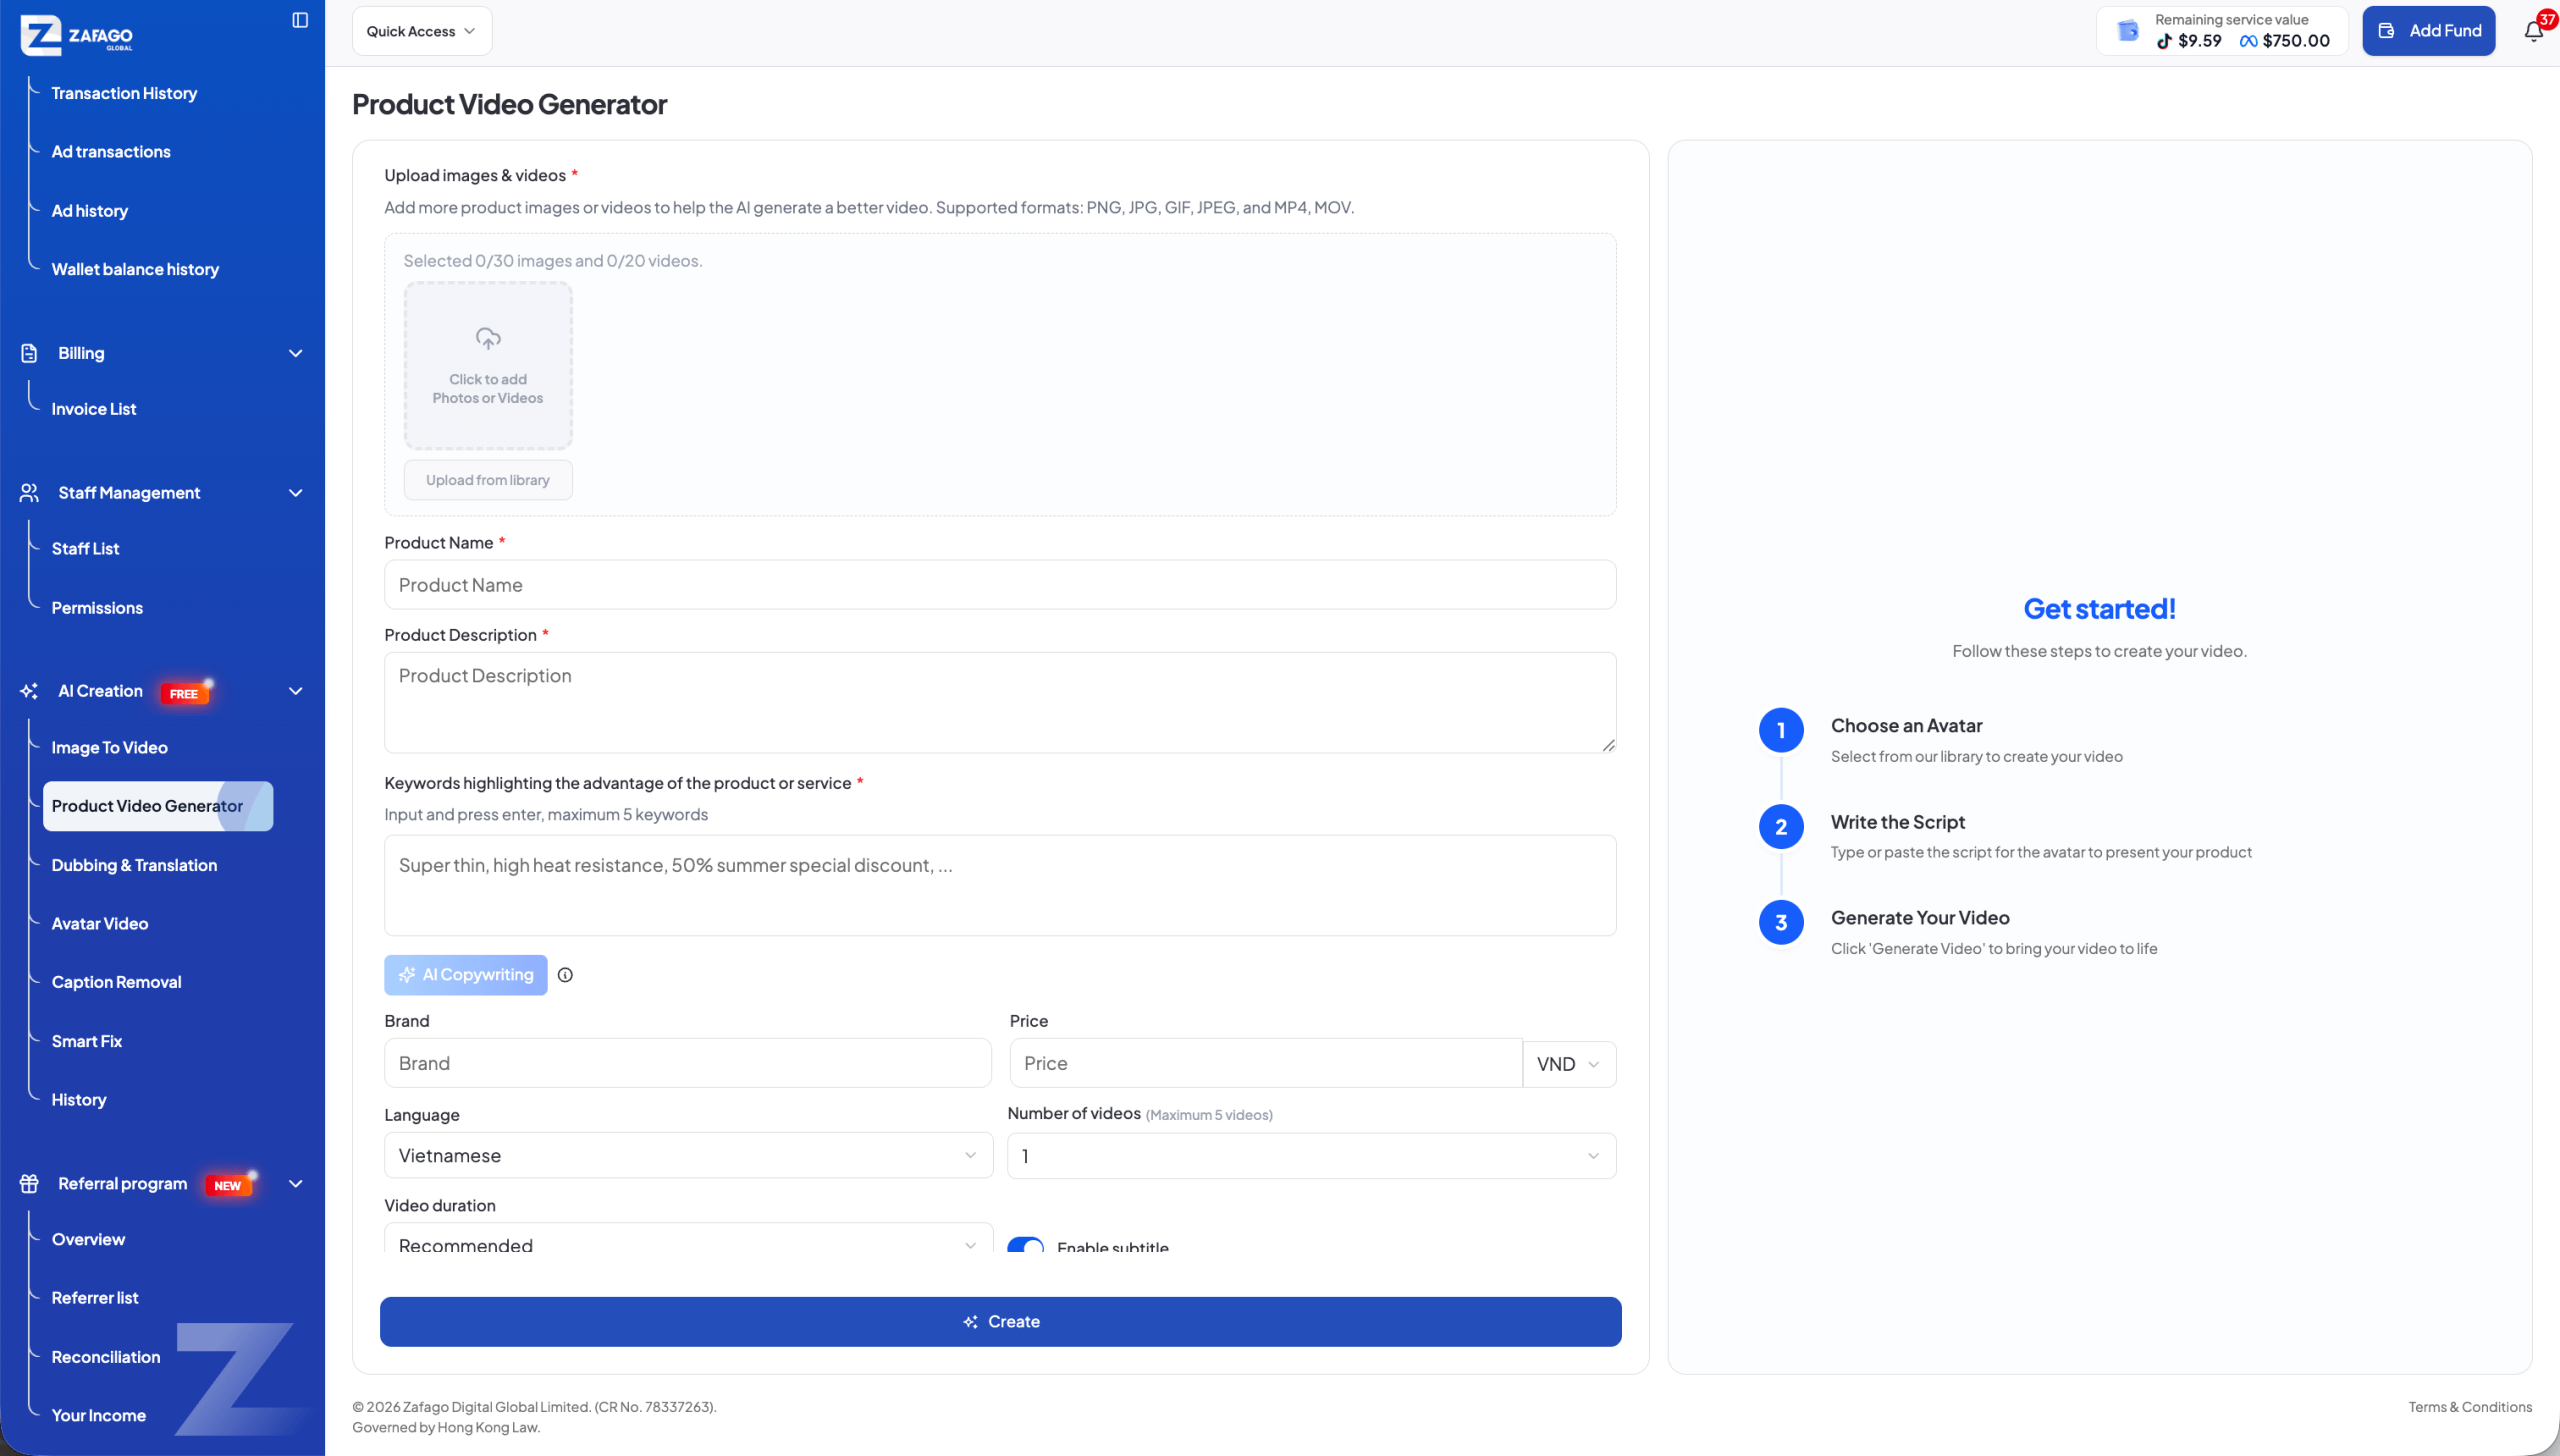
Task: Open Wallet balance history
Action: pyautogui.click(x=135, y=270)
